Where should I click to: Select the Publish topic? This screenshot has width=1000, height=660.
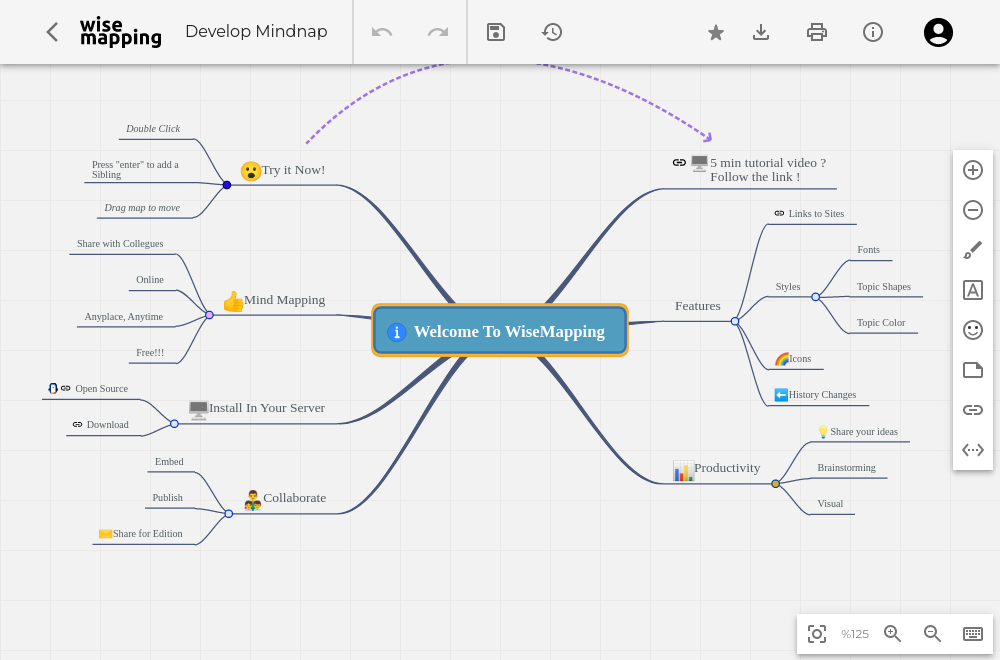pyautogui.click(x=167, y=498)
